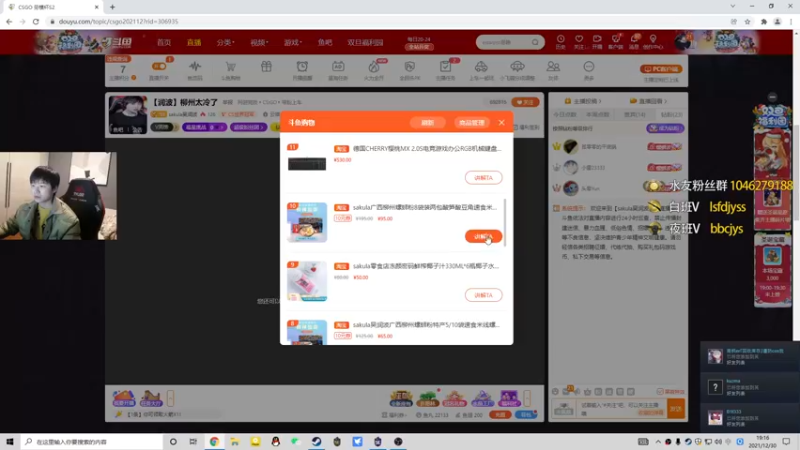Open the 消息 message notifications icon
The image size is (800, 450).
click(634, 42)
